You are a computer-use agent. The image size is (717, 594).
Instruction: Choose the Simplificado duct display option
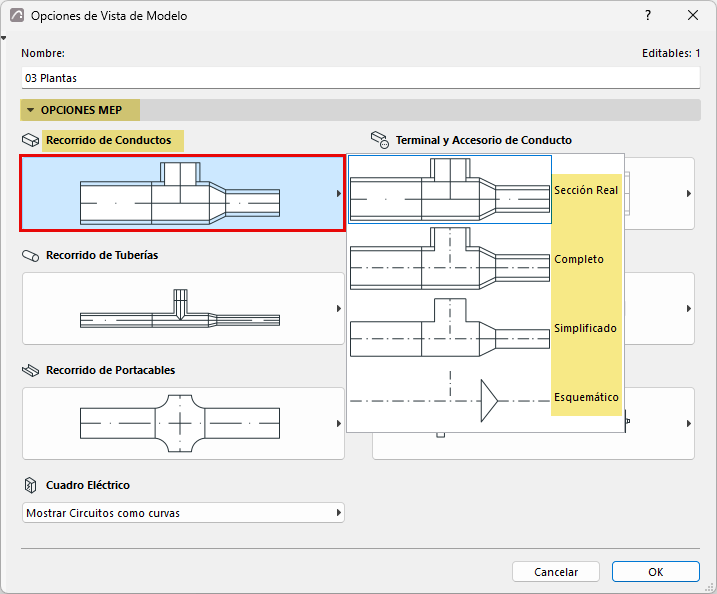click(x=486, y=328)
